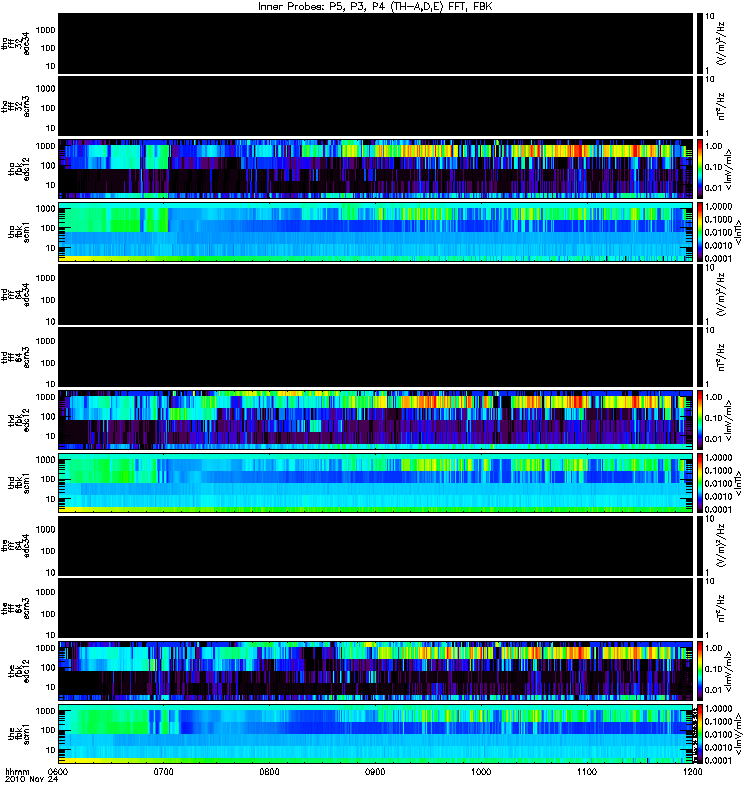Click the 0800 time axis label

click(x=269, y=772)
